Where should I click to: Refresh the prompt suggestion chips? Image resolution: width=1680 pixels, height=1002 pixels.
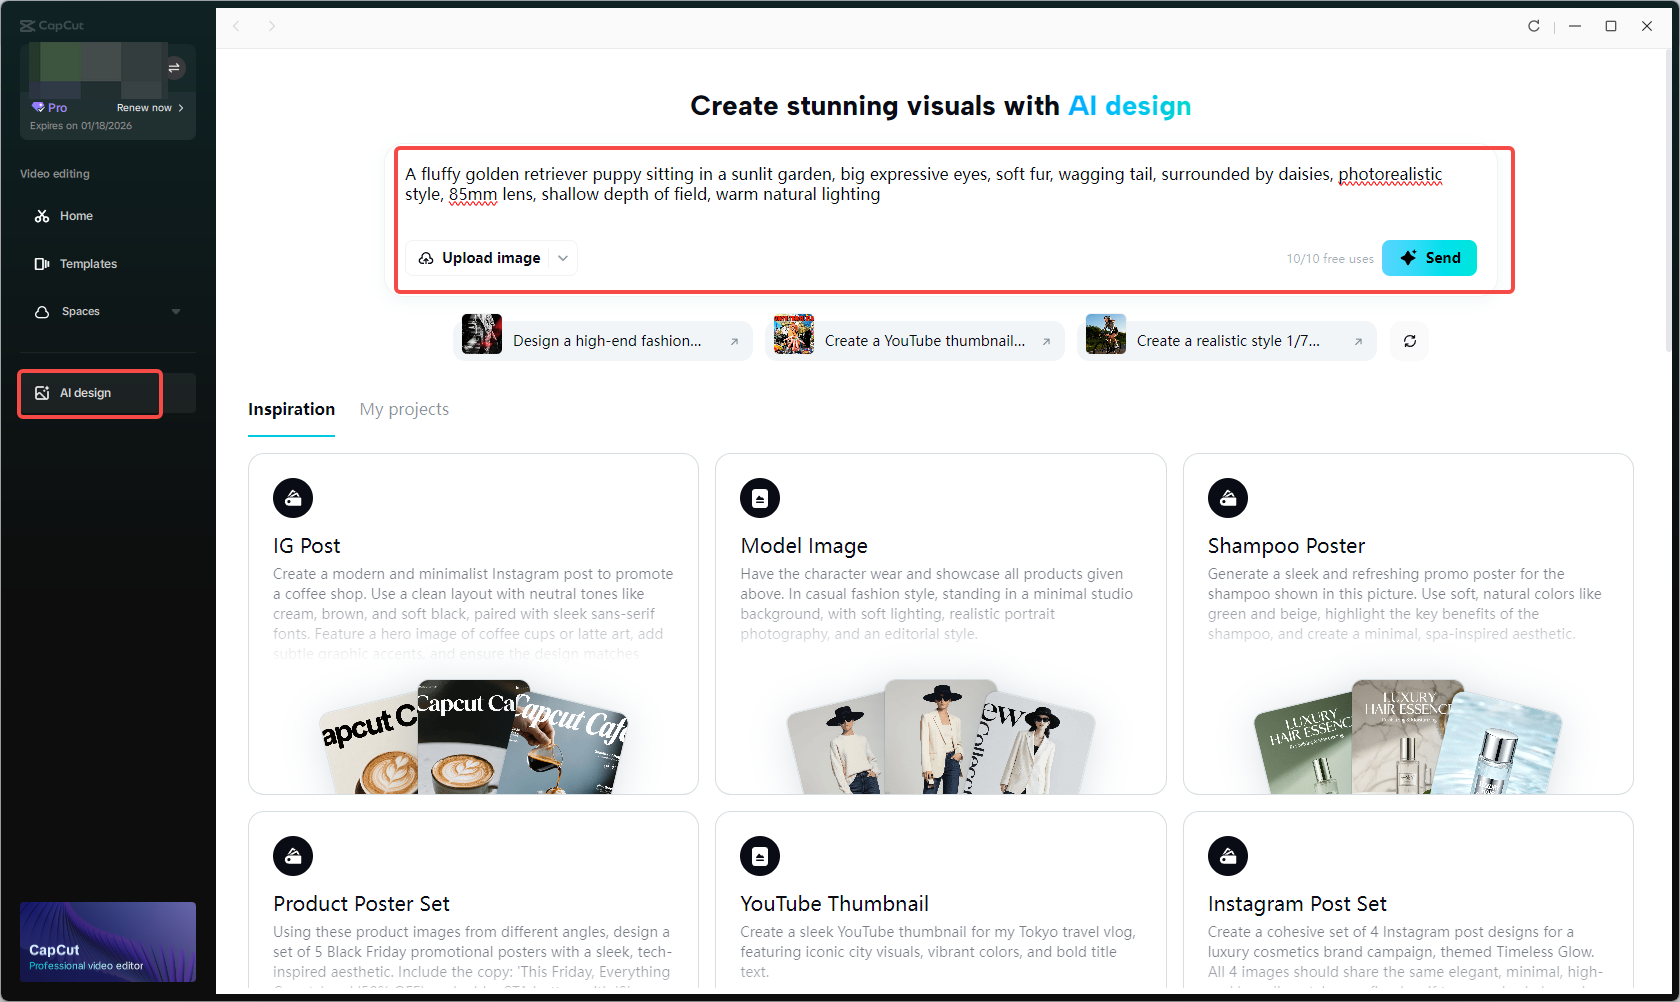click(1409, 341)
